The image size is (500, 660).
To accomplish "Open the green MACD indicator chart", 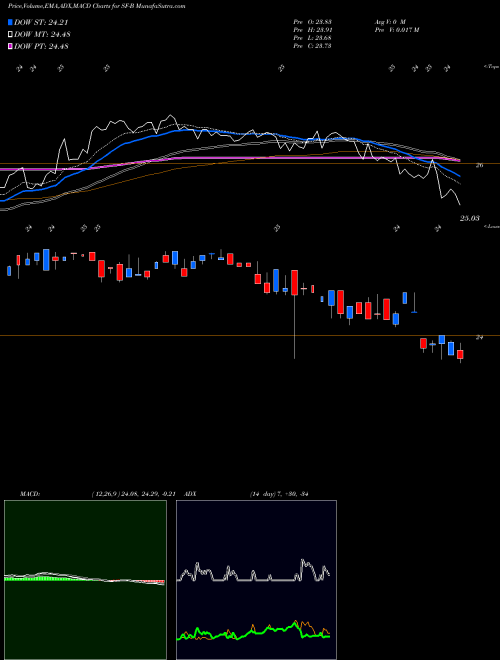I will coord(85,580).
